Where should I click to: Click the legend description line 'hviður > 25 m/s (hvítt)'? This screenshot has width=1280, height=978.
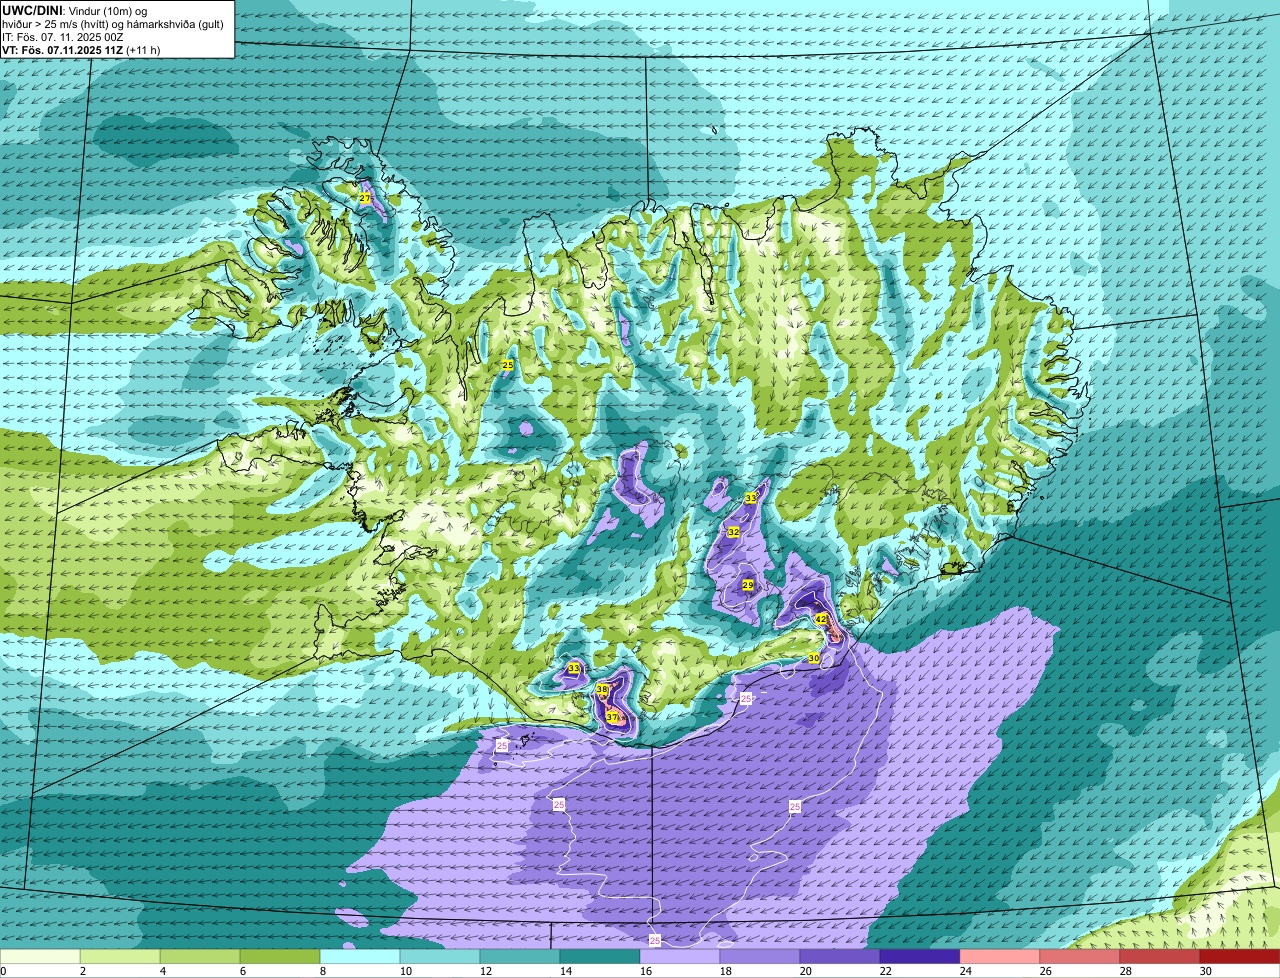(x=58, y=24)
